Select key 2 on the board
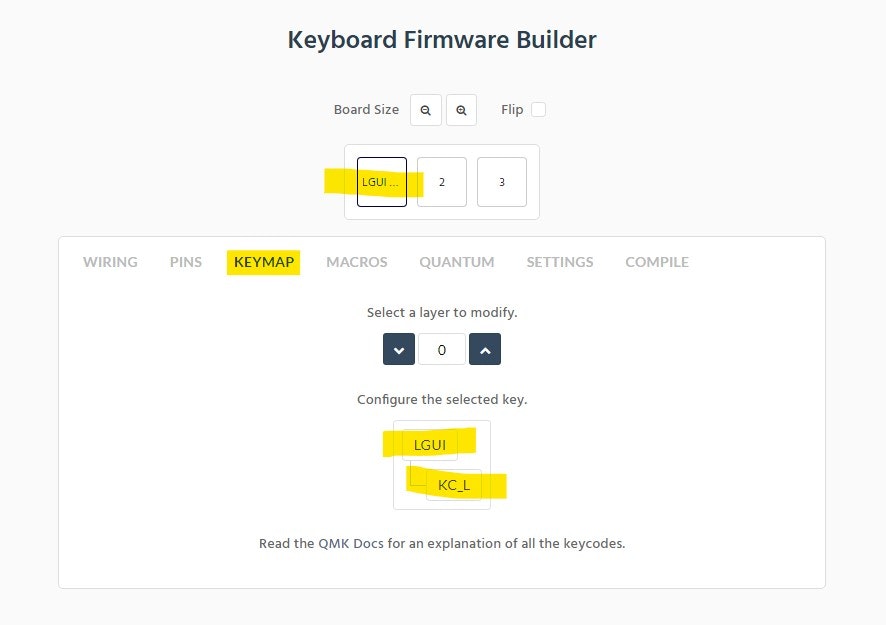The height and width of the screenshot is (625, 886). coord(442,182)
